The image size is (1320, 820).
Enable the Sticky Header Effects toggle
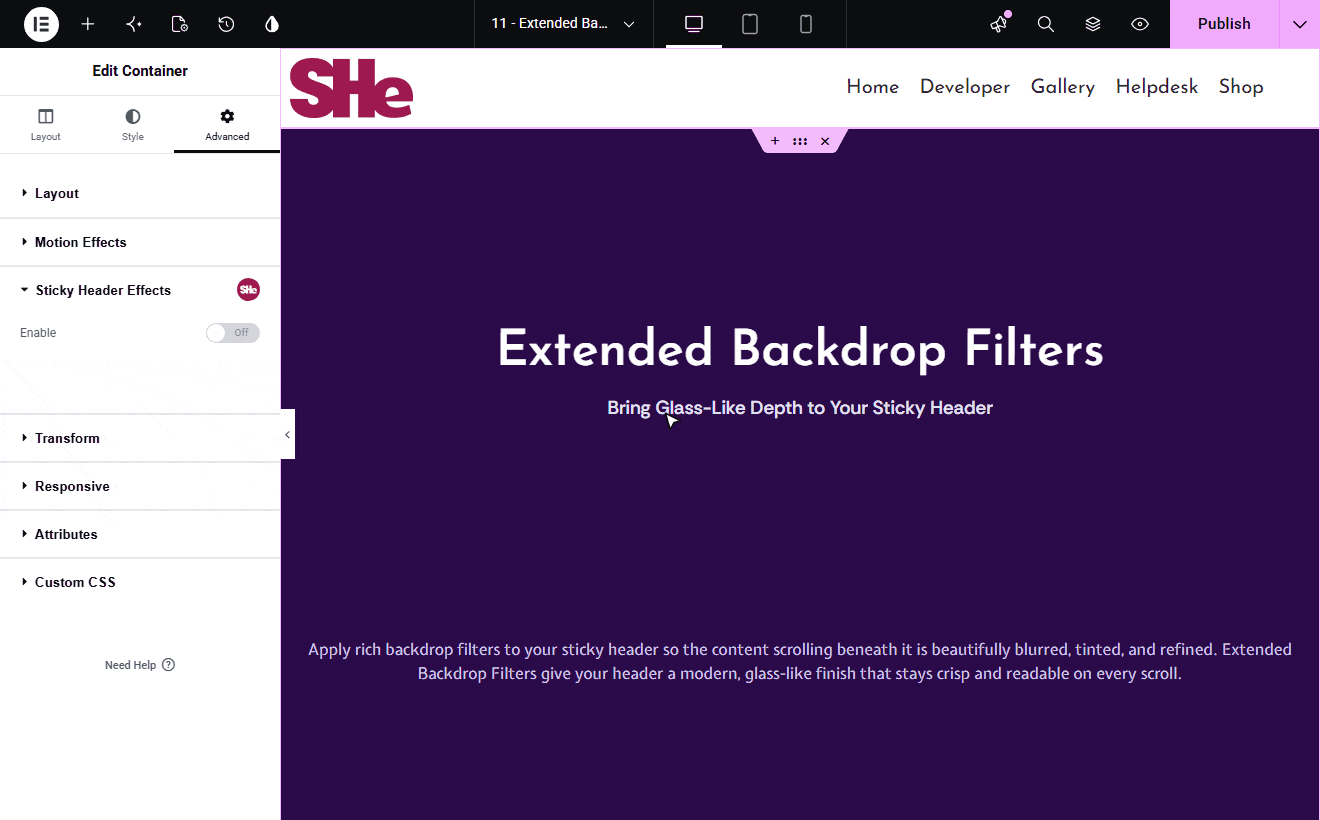click(x=233, y=333)
